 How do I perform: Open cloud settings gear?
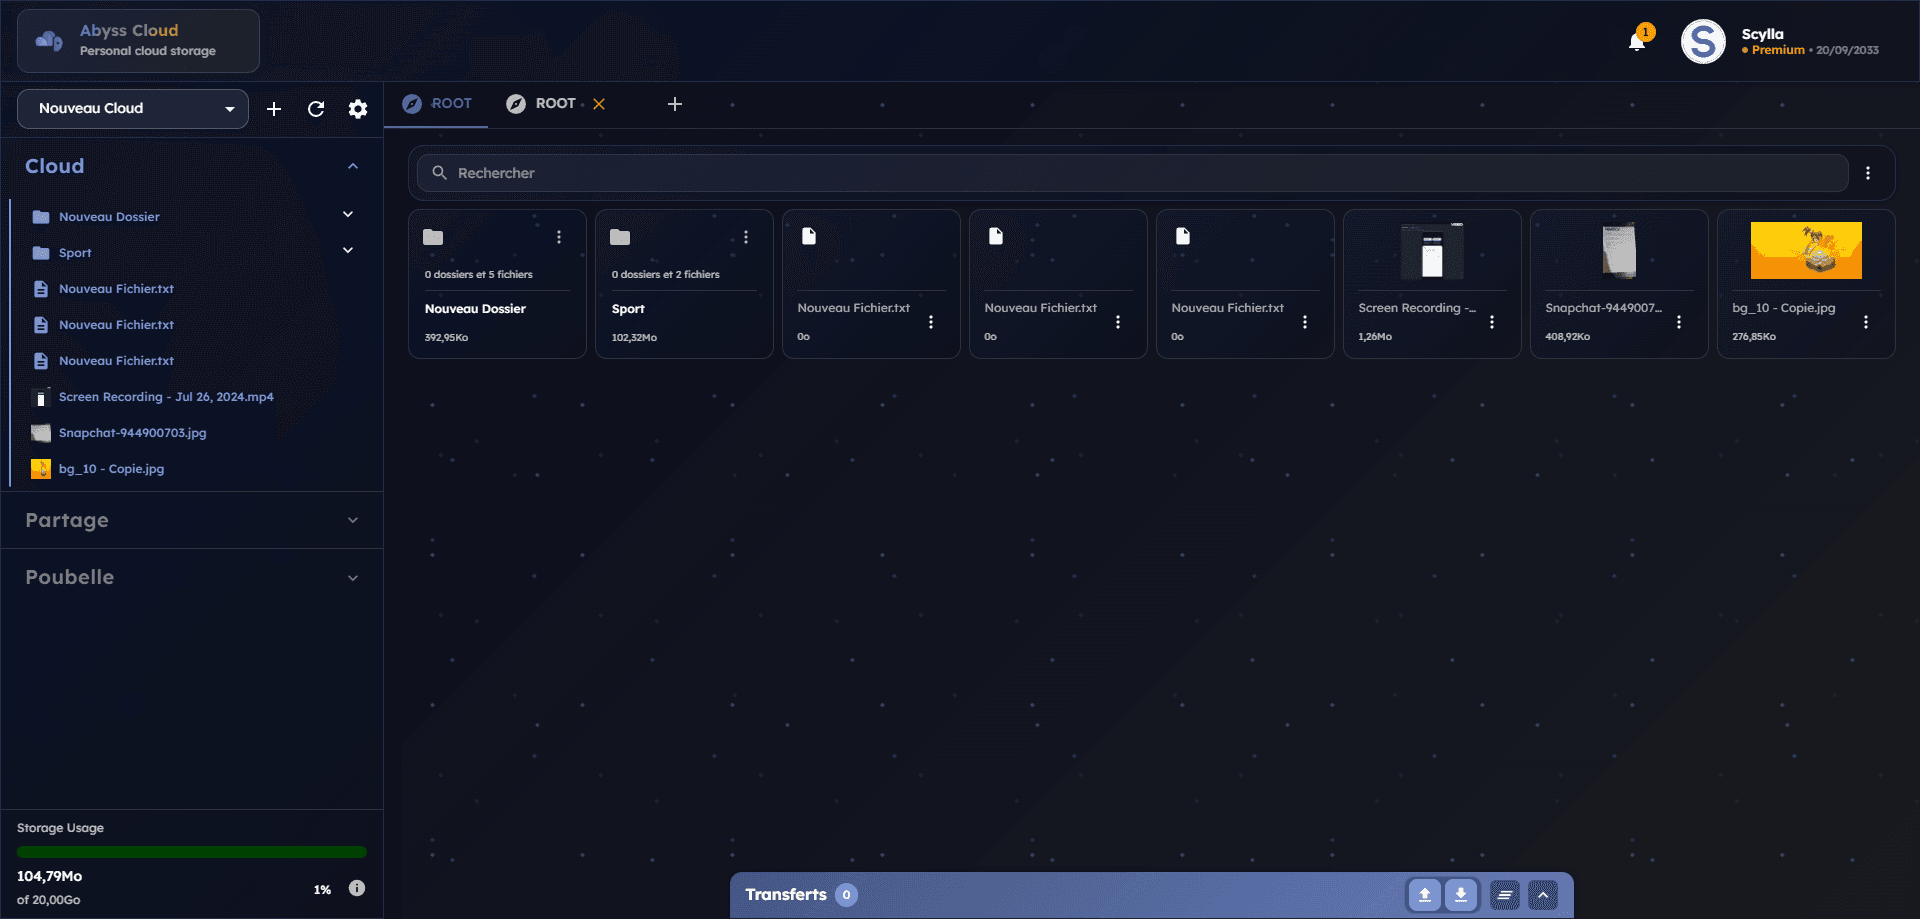point(358,109)
